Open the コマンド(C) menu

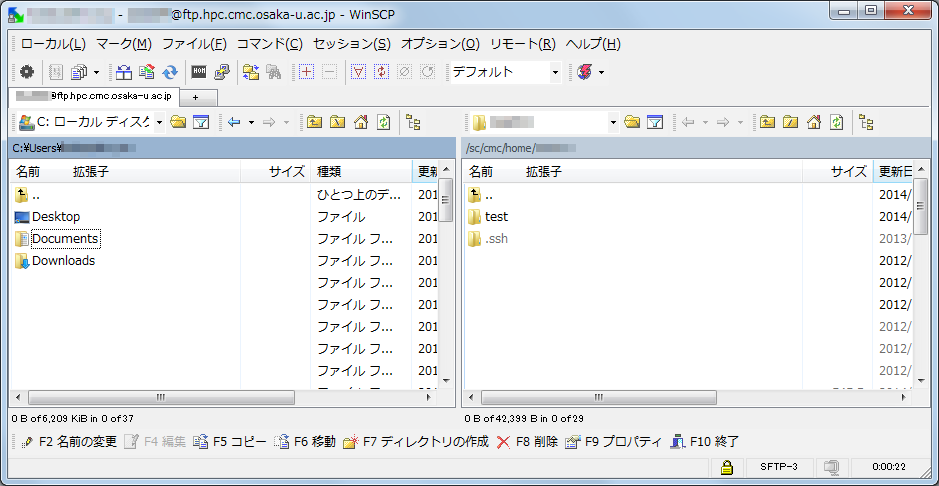coord(269,44)
